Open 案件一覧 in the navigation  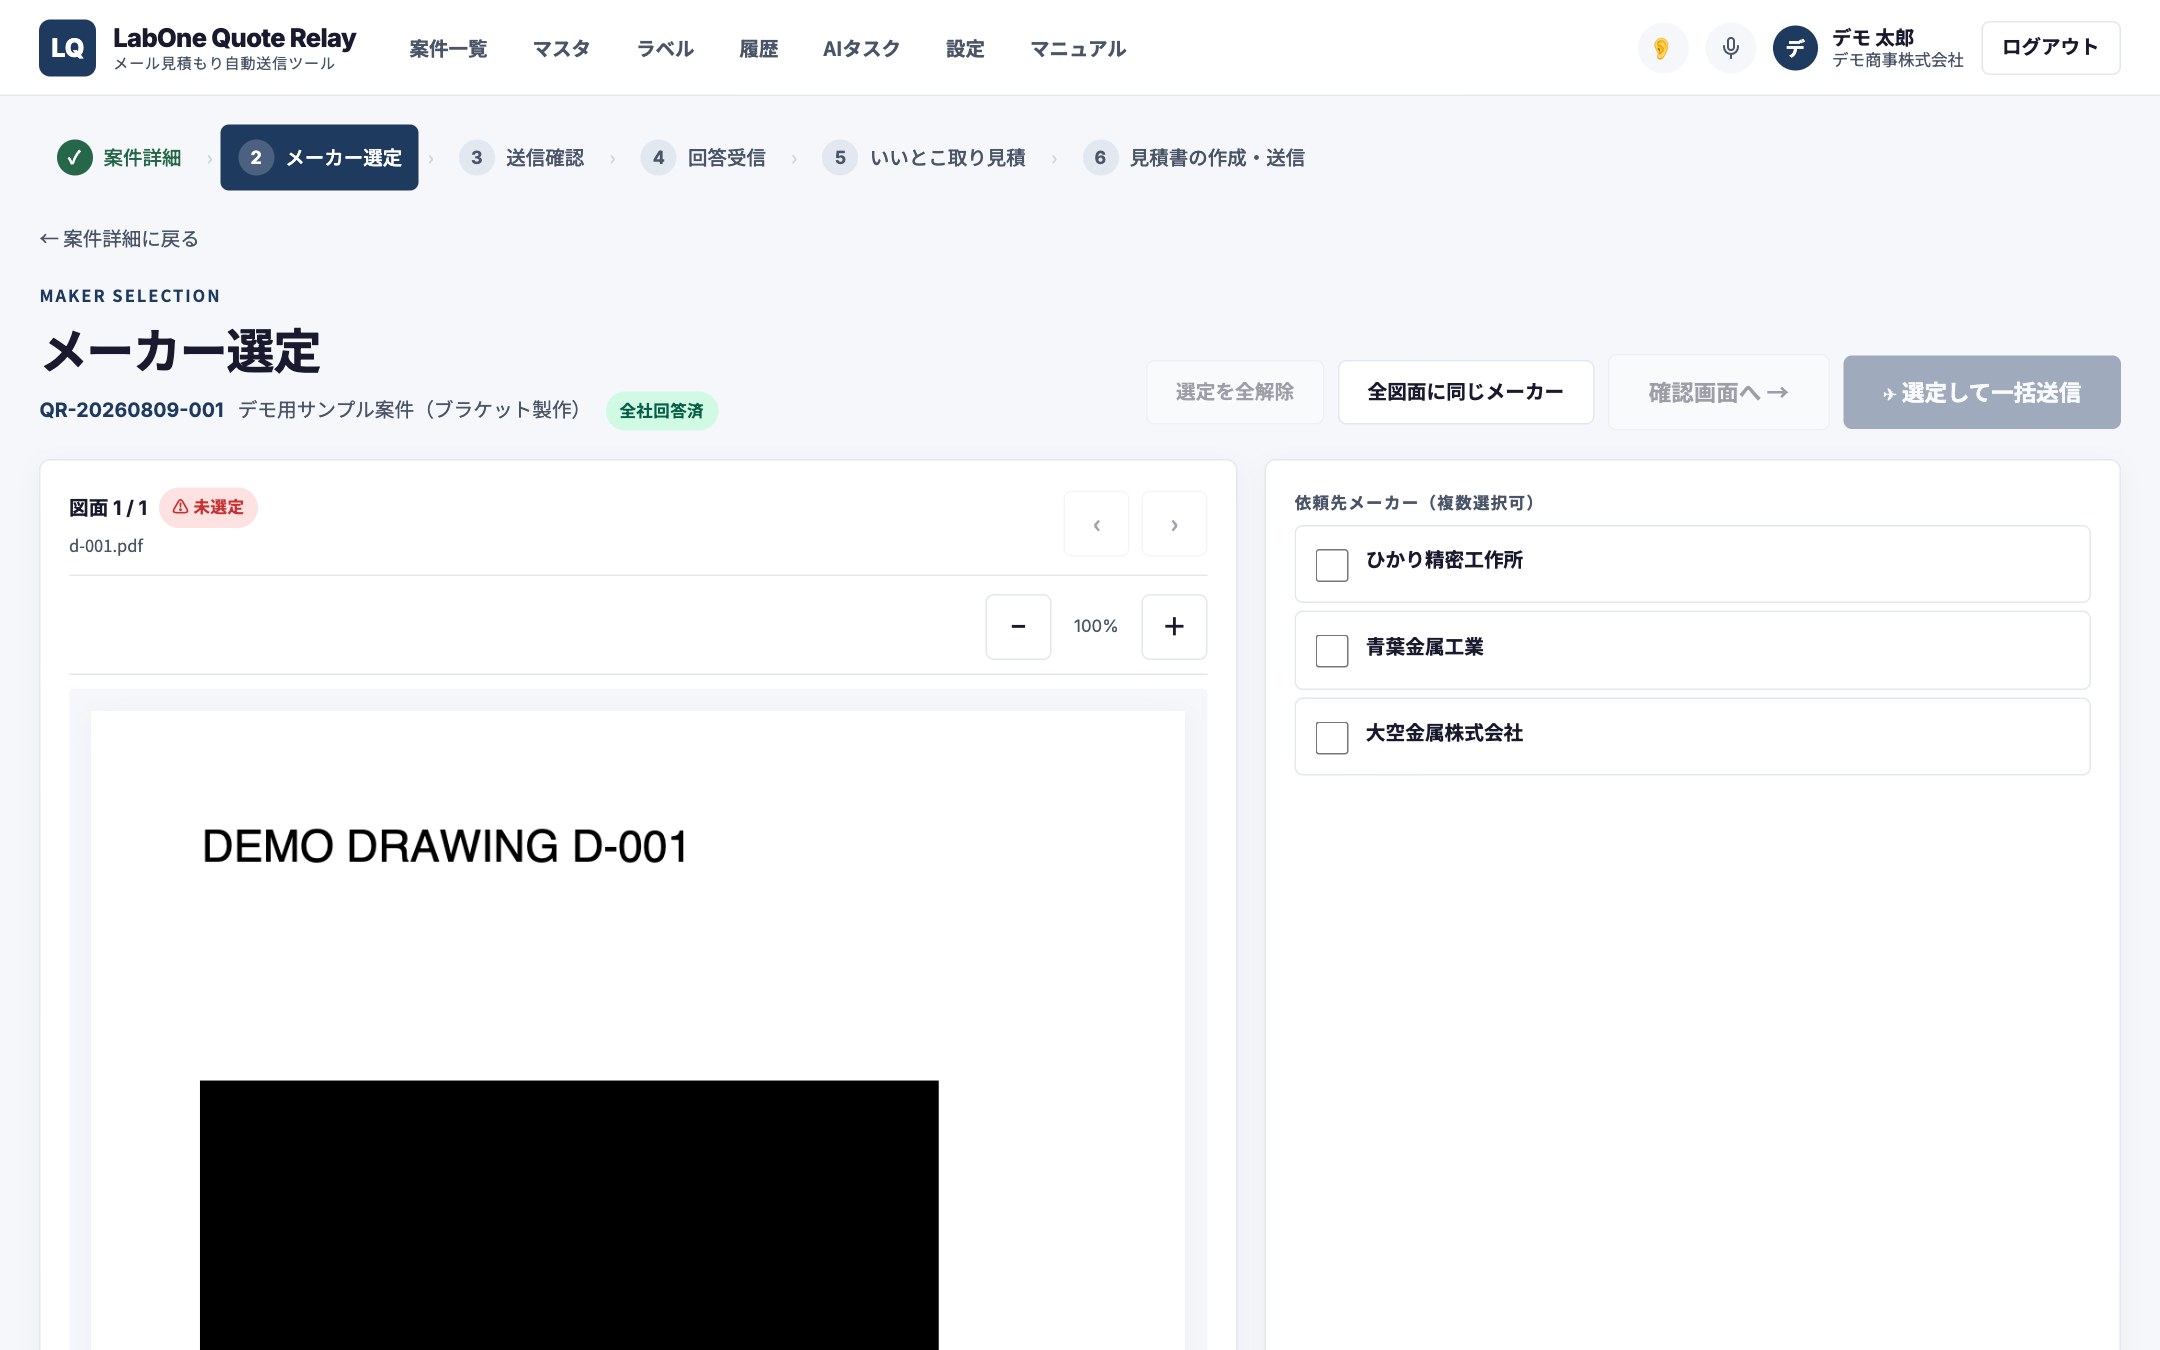click(x=448, y=49)
